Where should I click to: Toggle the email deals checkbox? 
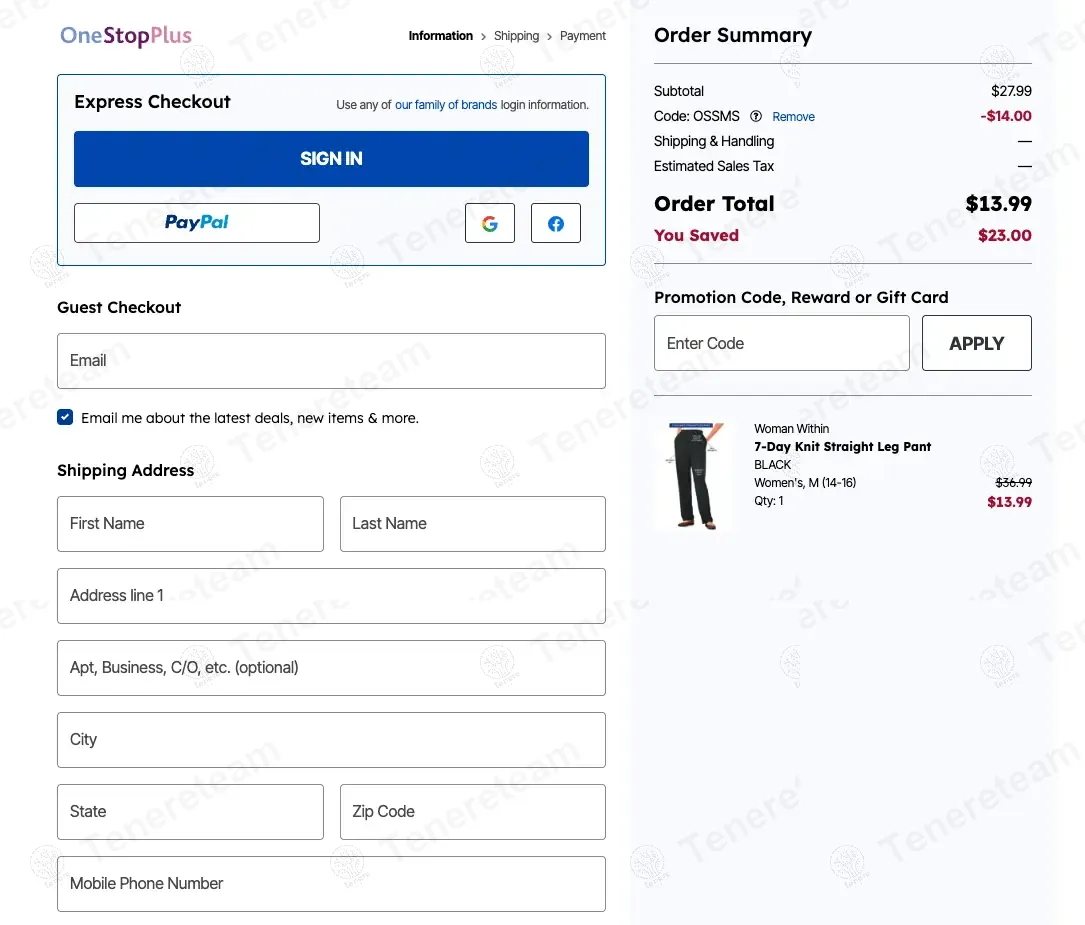[x=65, y=418]
